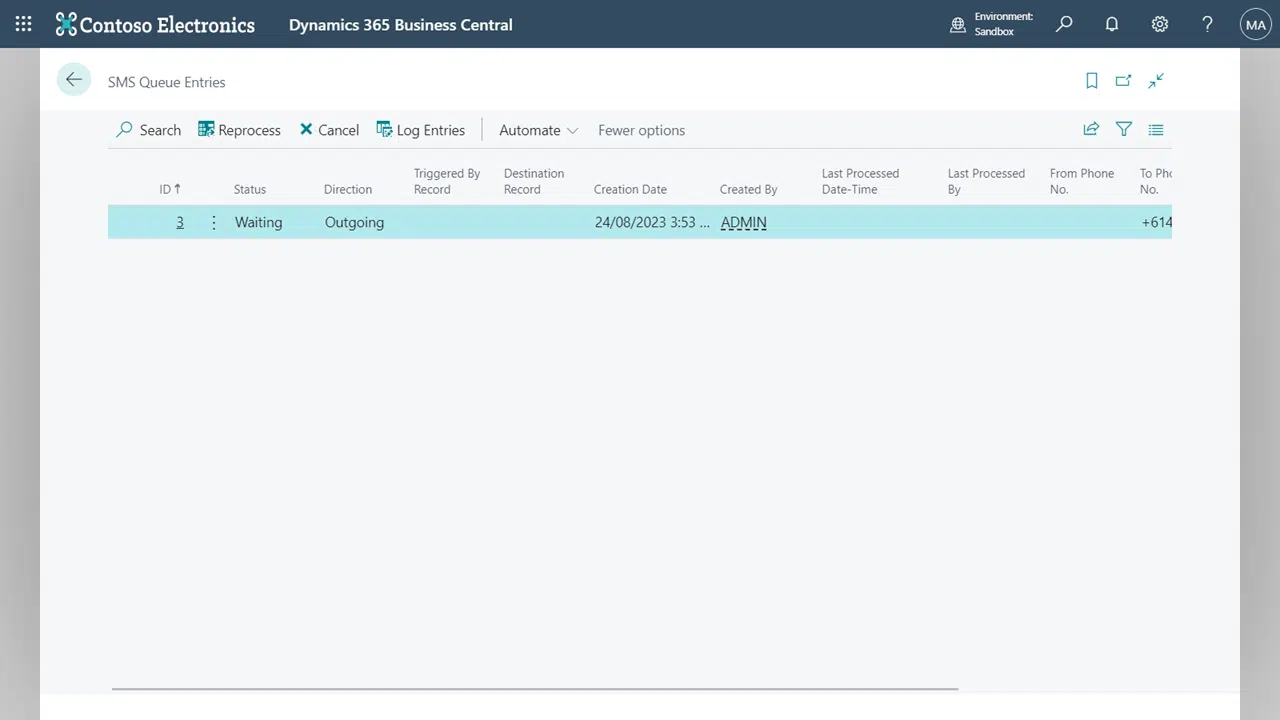Open row options via the vertical ellipsis
Screen dimensions: 1280x720
pos(213,222)
